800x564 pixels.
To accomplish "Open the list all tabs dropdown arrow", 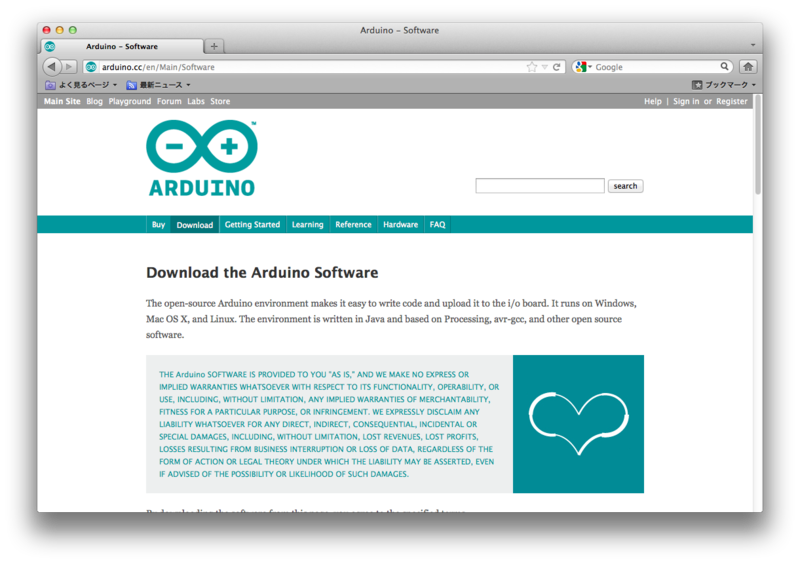I will [x=753, y=46].
